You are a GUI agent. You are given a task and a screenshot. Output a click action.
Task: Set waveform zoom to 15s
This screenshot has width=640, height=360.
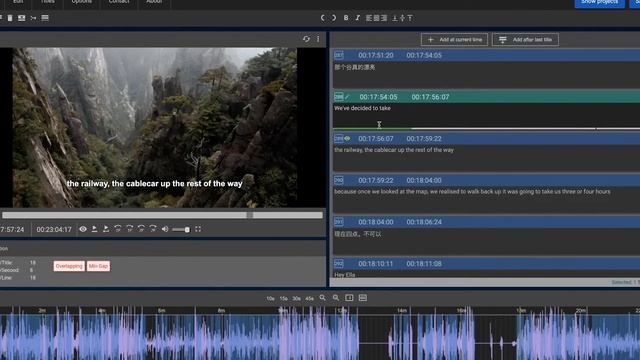pyautogui.click(x=283, y=298)
